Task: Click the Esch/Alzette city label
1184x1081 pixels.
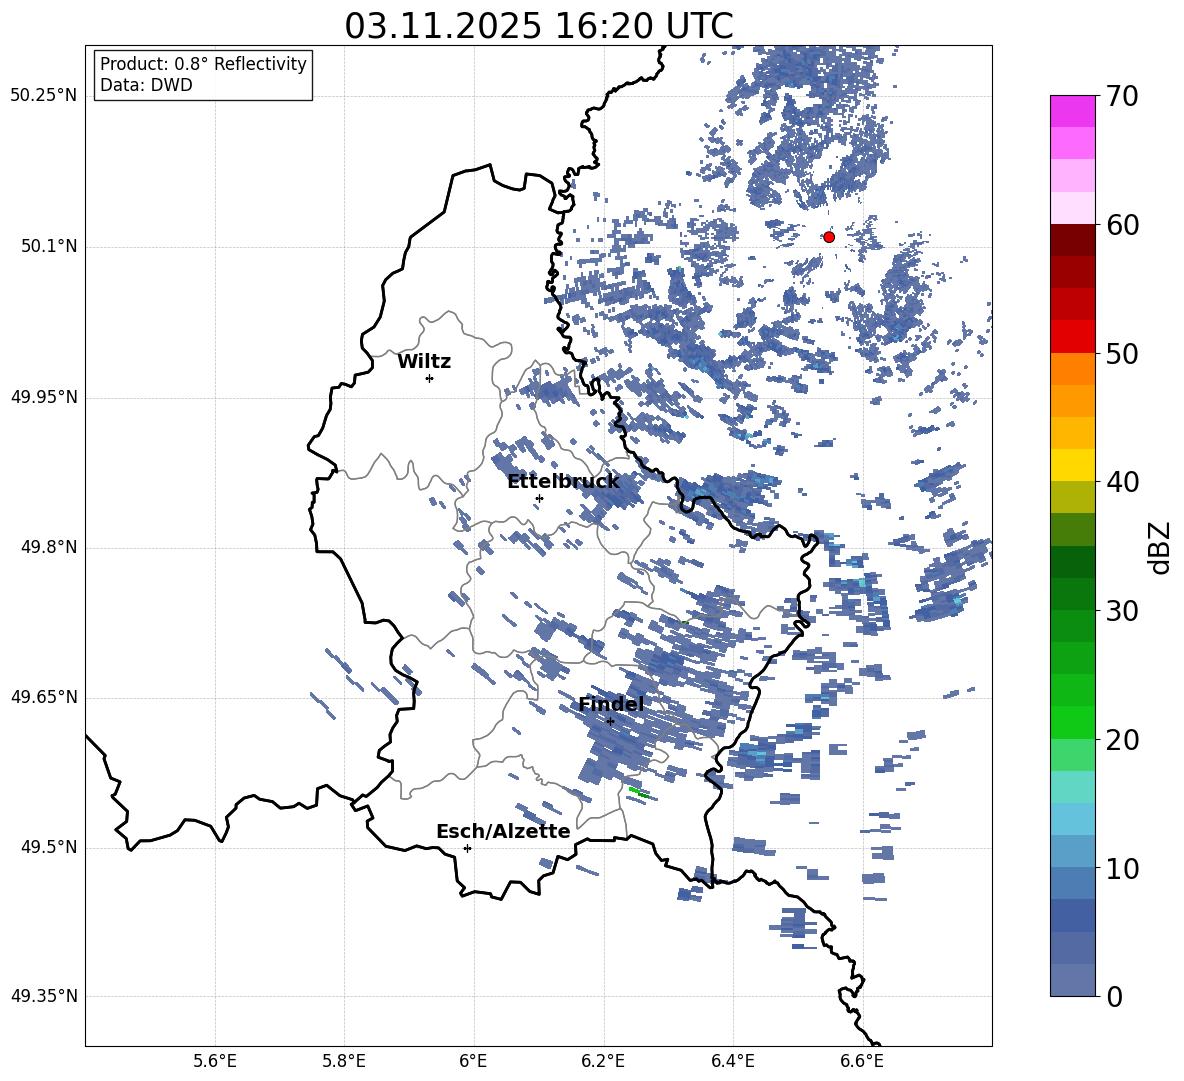Action: [x=503, y=831]
